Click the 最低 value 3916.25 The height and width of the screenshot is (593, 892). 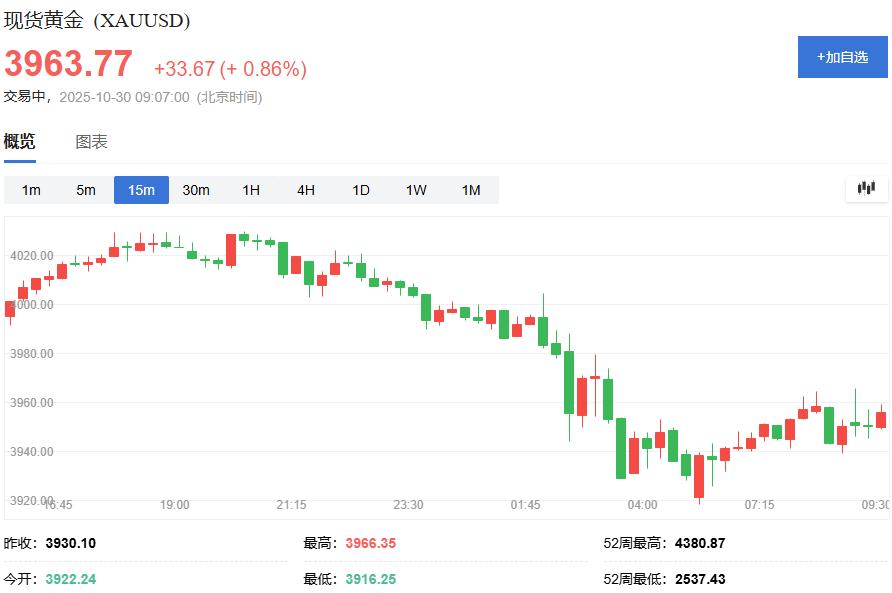pos(370,578)
